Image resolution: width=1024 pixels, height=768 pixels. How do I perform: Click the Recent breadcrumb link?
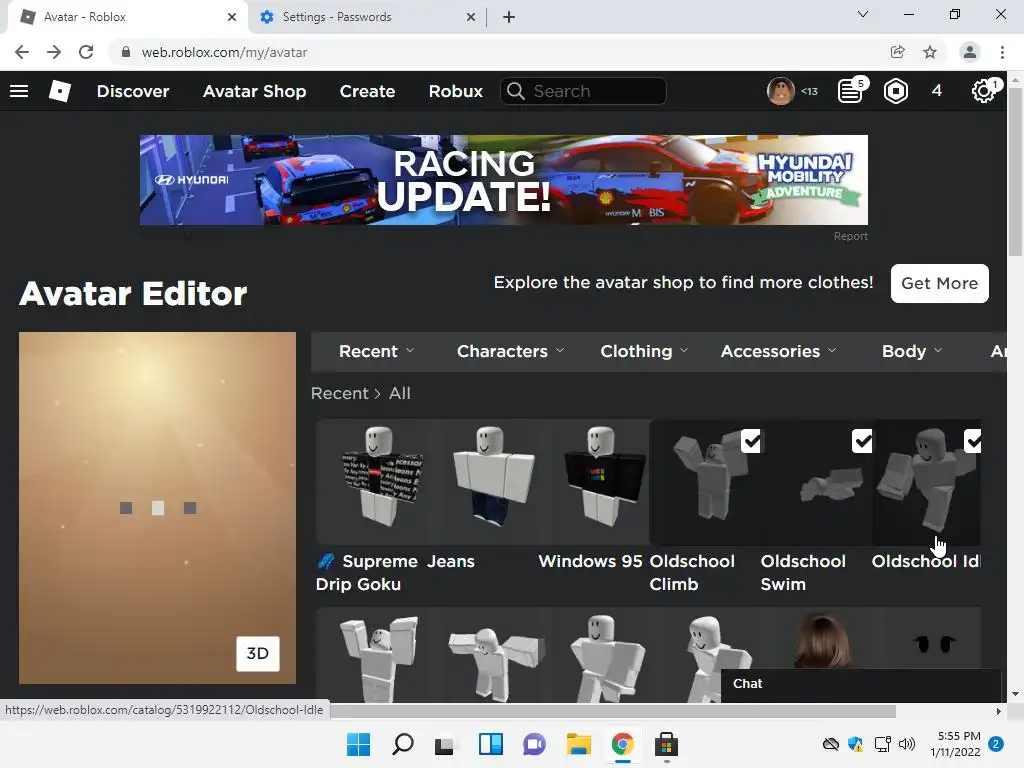340,393
